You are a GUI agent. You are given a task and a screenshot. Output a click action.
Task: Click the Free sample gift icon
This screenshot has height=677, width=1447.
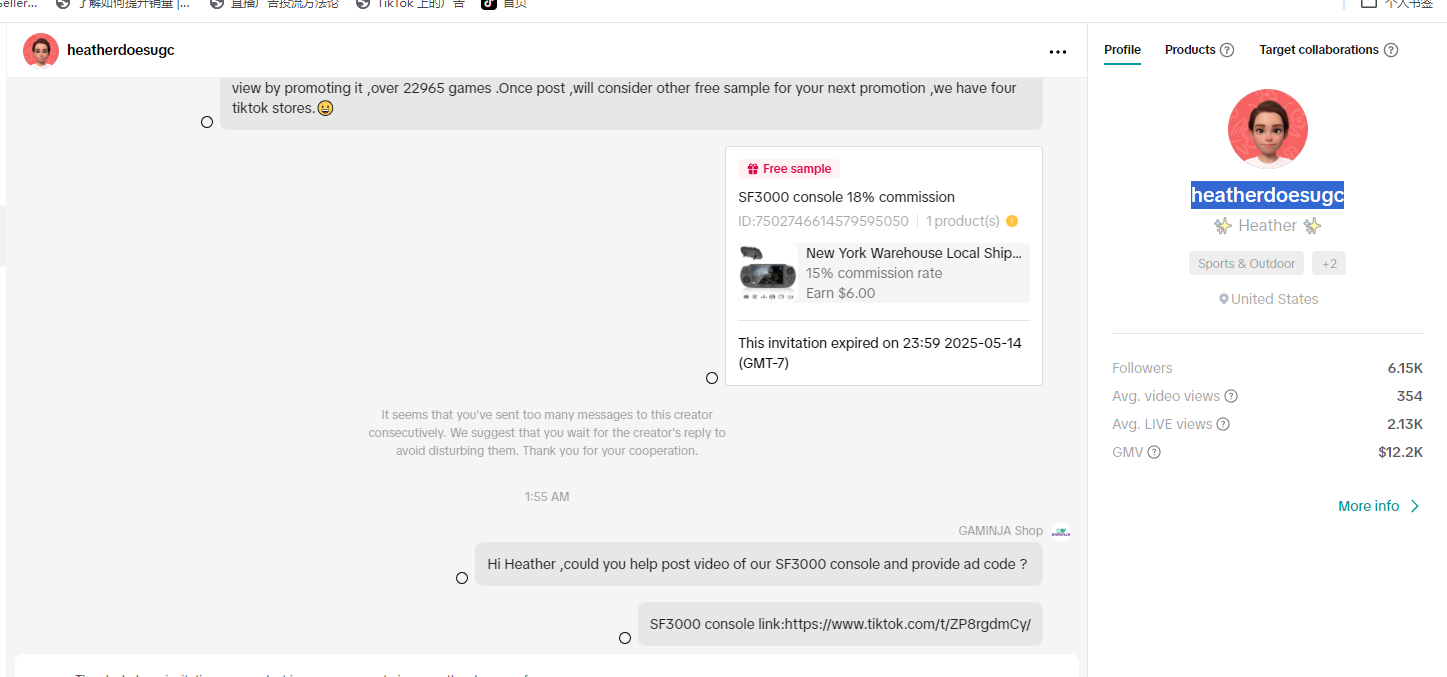(x=752, y=169)
